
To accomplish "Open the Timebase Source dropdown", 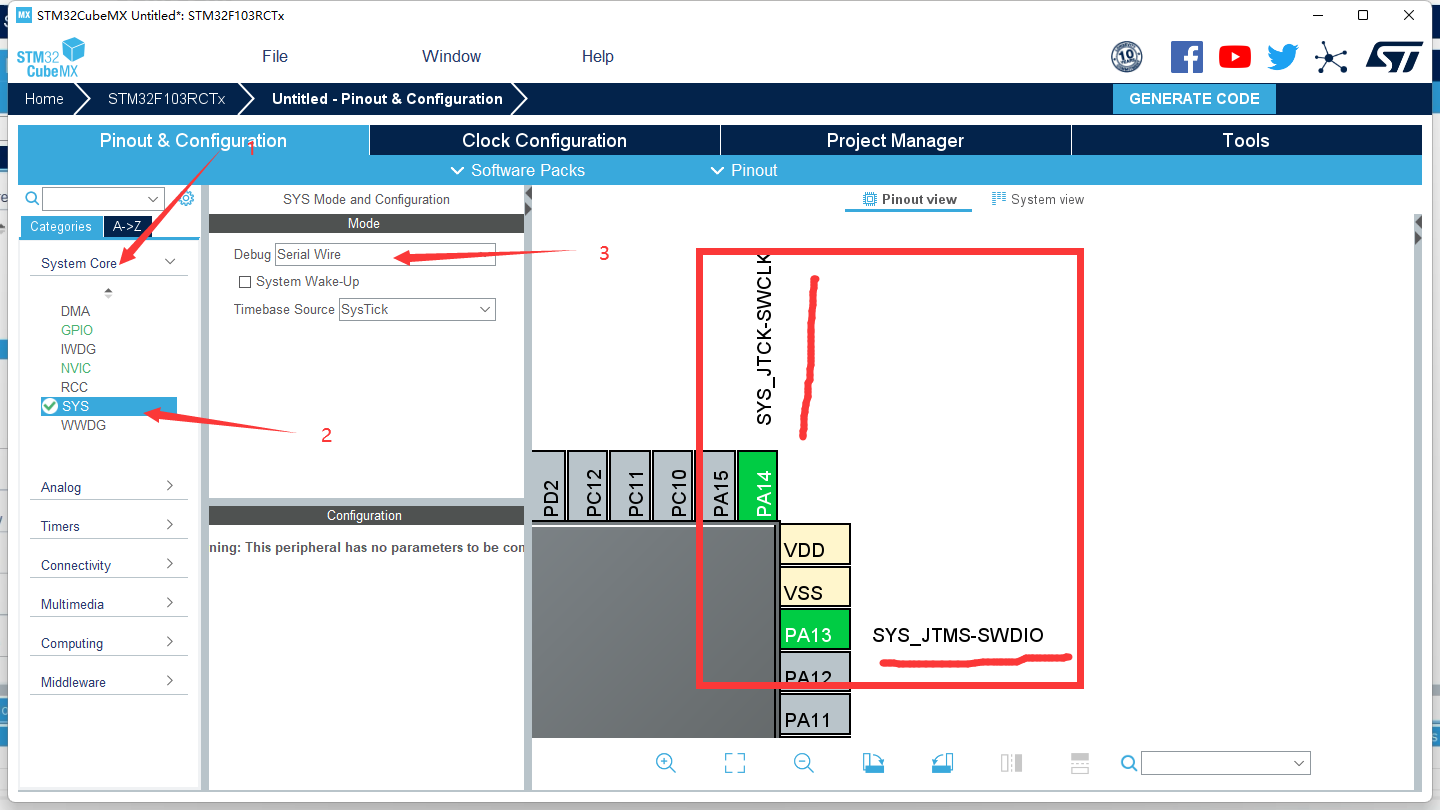I will coord(417,309).
